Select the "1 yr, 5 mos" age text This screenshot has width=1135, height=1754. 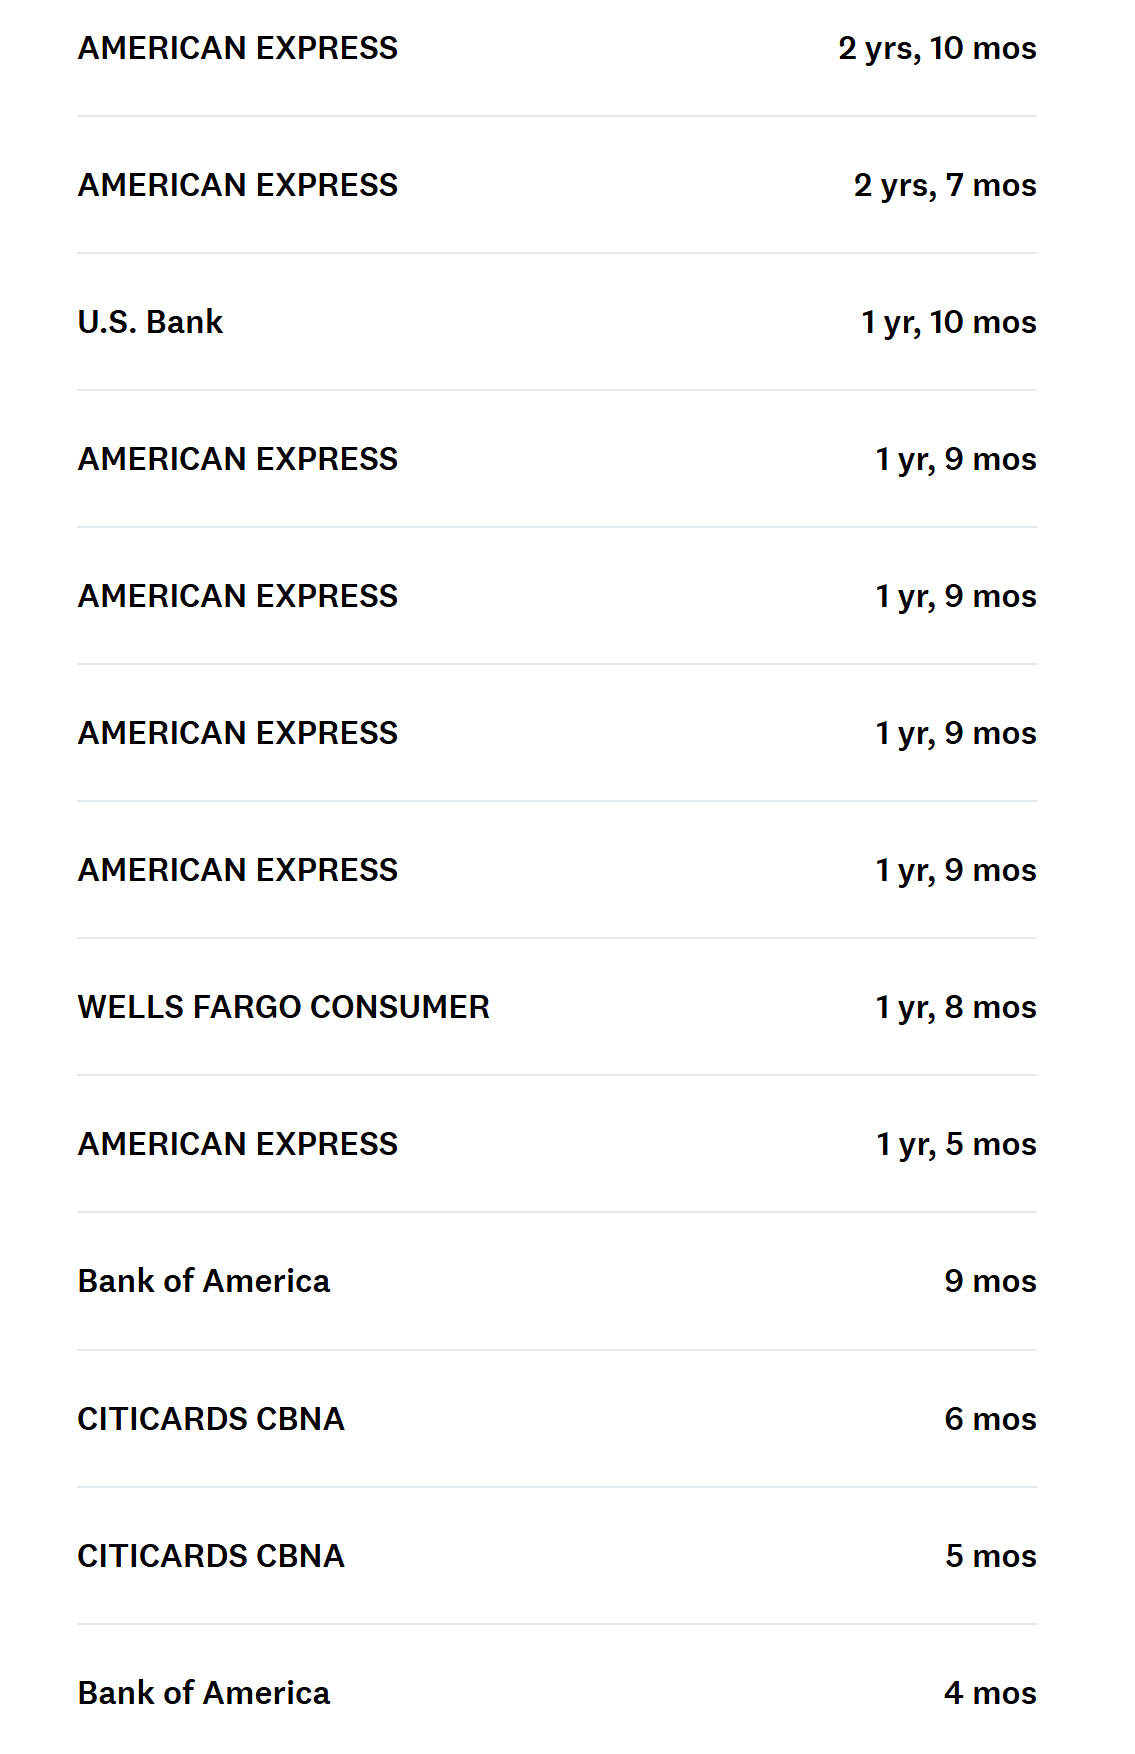[956, 1144]
